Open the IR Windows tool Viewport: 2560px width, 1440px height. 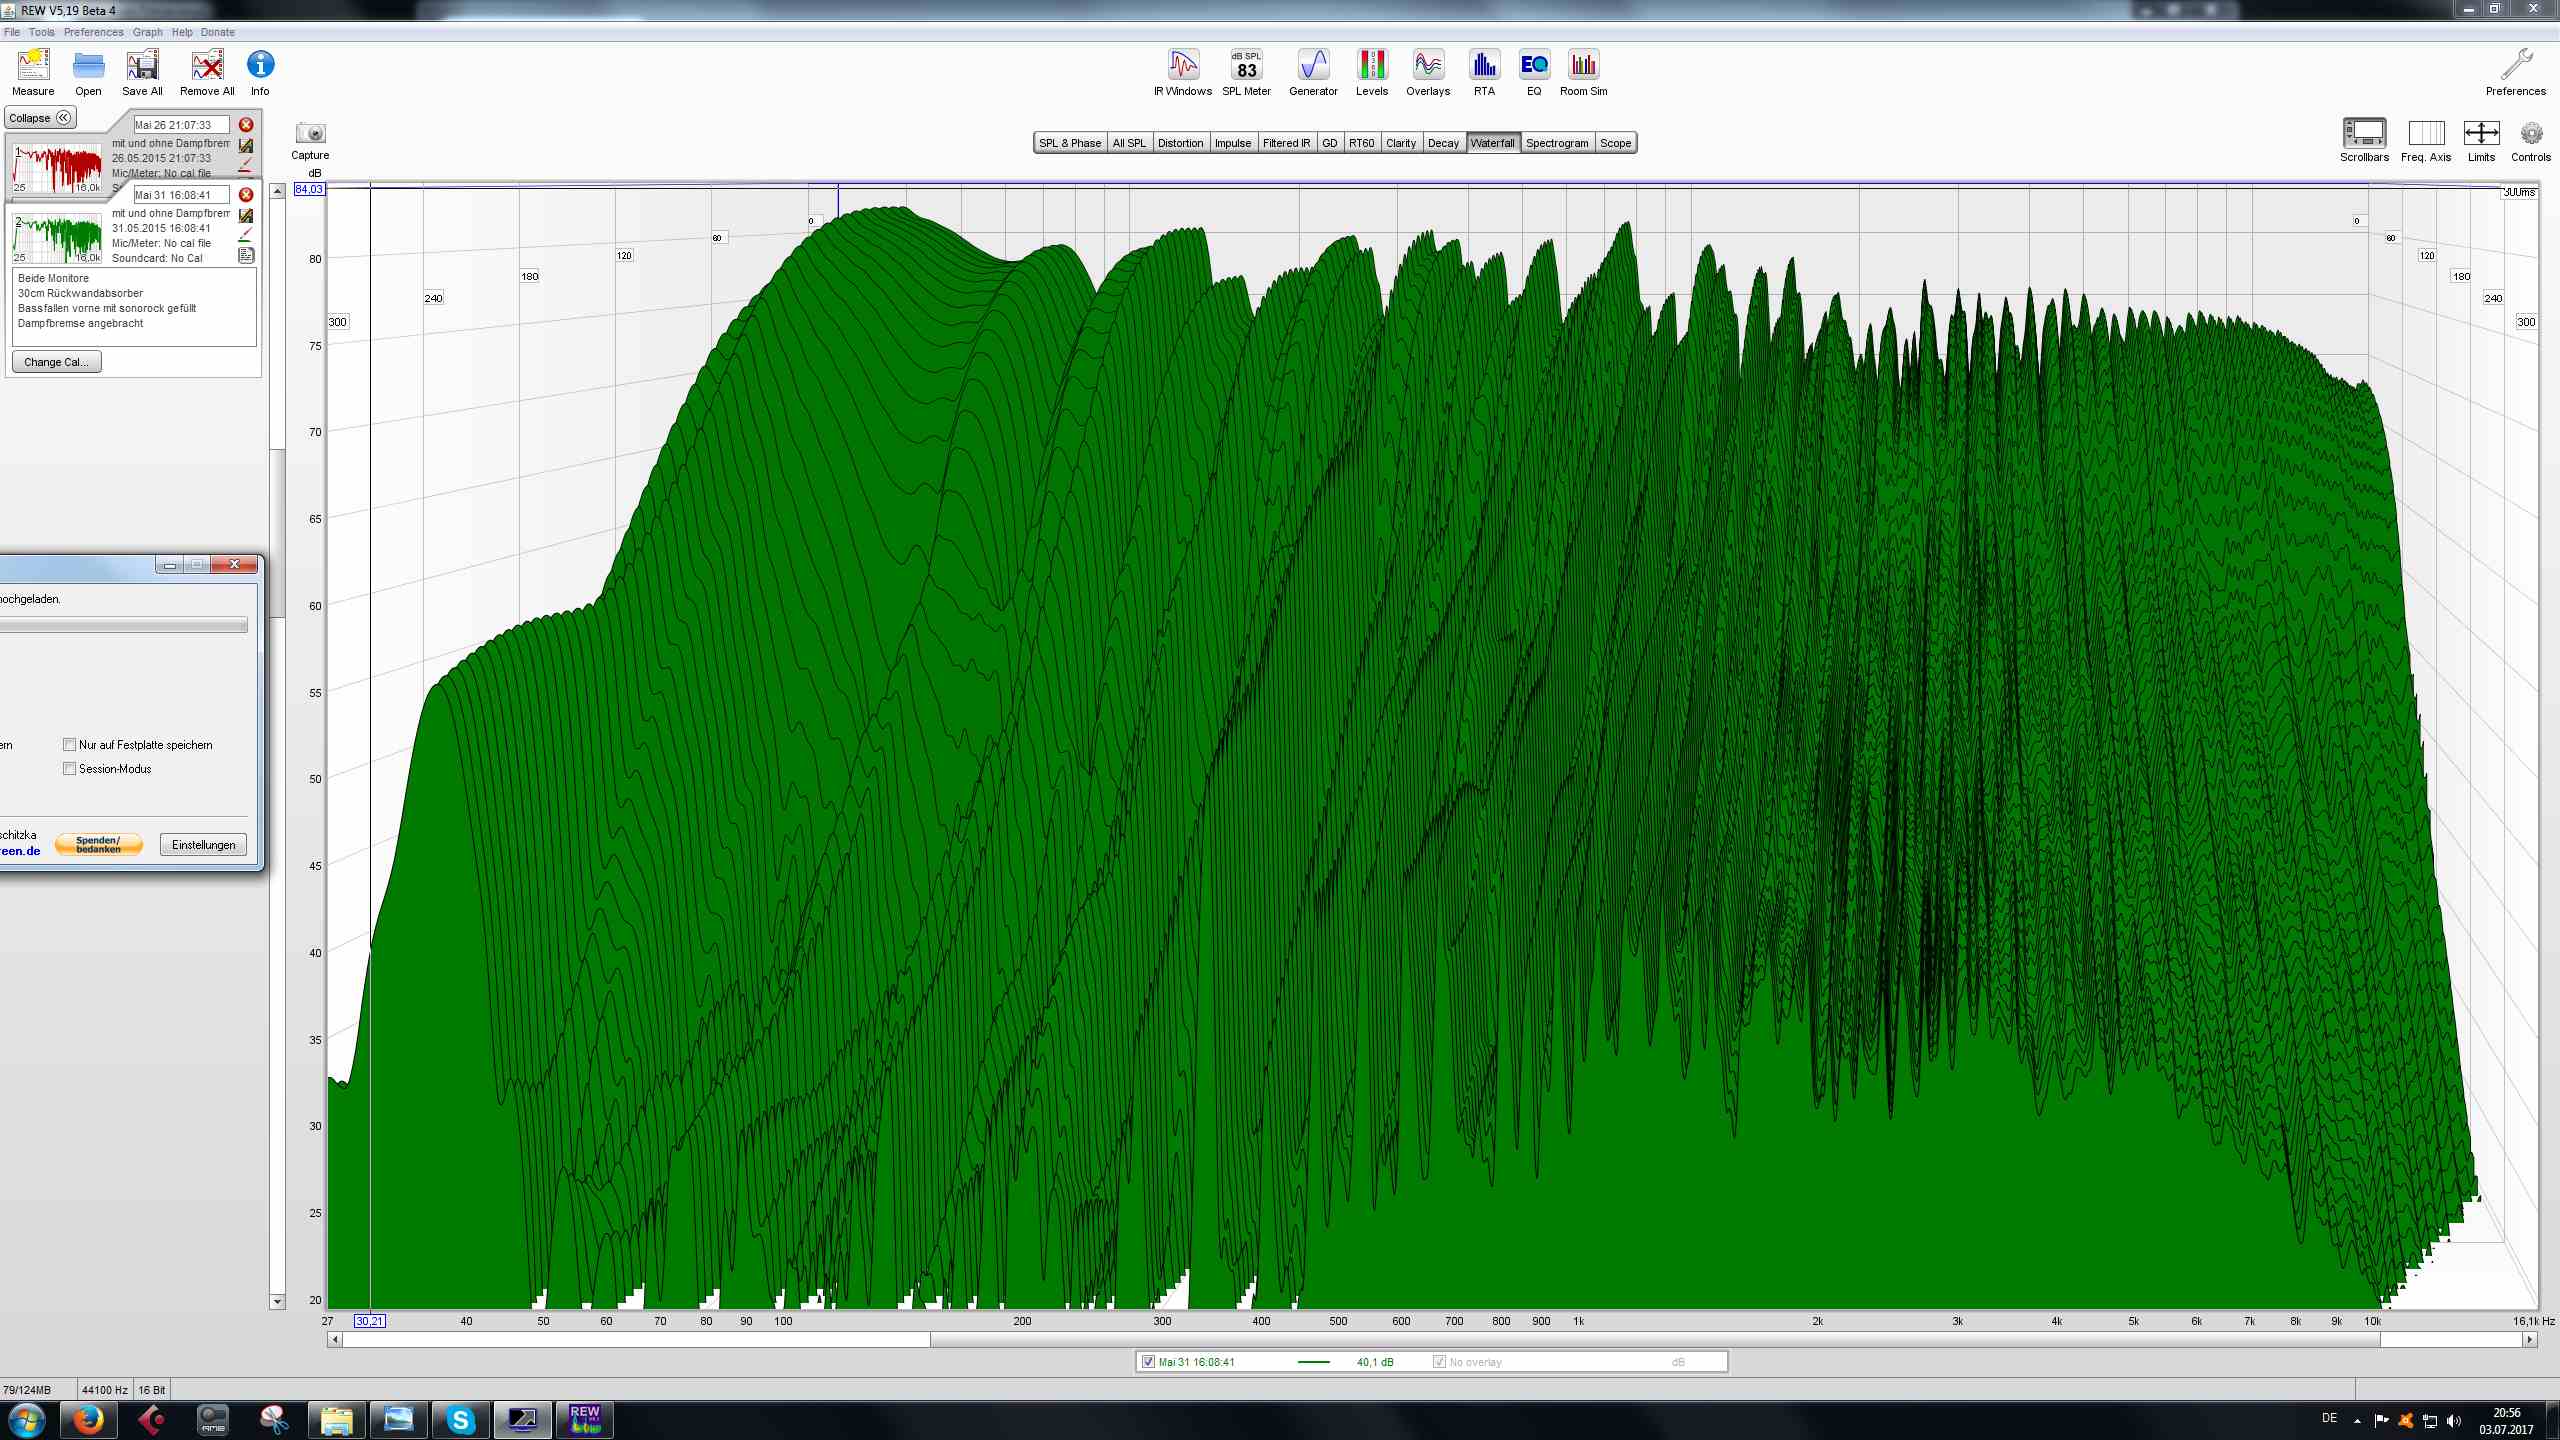1183,65
